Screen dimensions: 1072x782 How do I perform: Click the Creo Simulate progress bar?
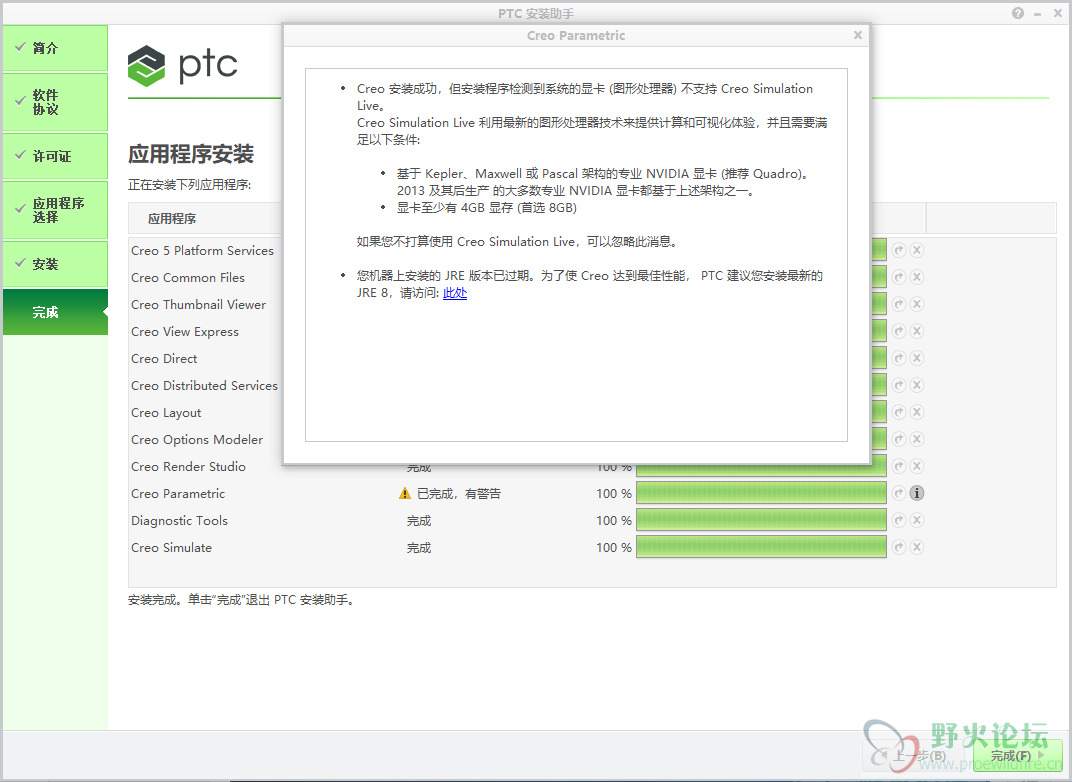point(761,547)
